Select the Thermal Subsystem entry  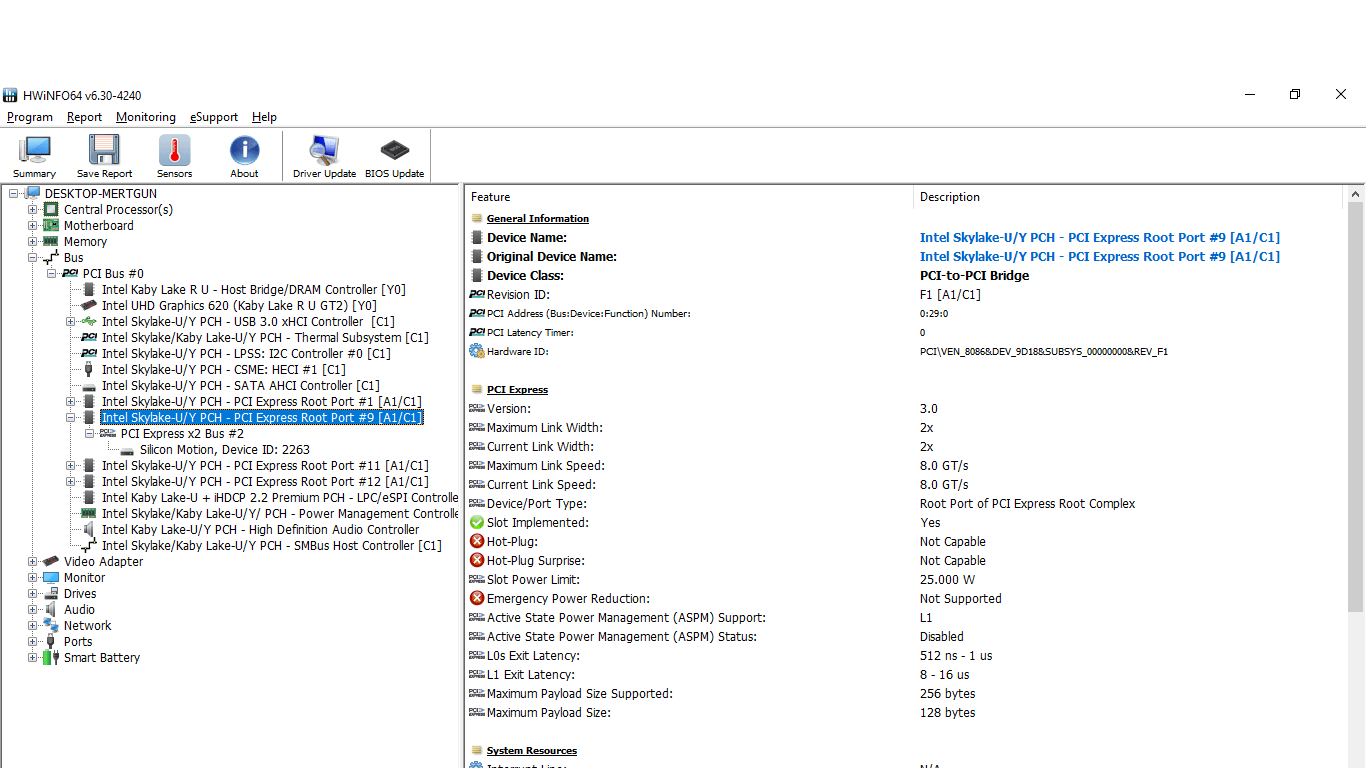tap(265, 338)
